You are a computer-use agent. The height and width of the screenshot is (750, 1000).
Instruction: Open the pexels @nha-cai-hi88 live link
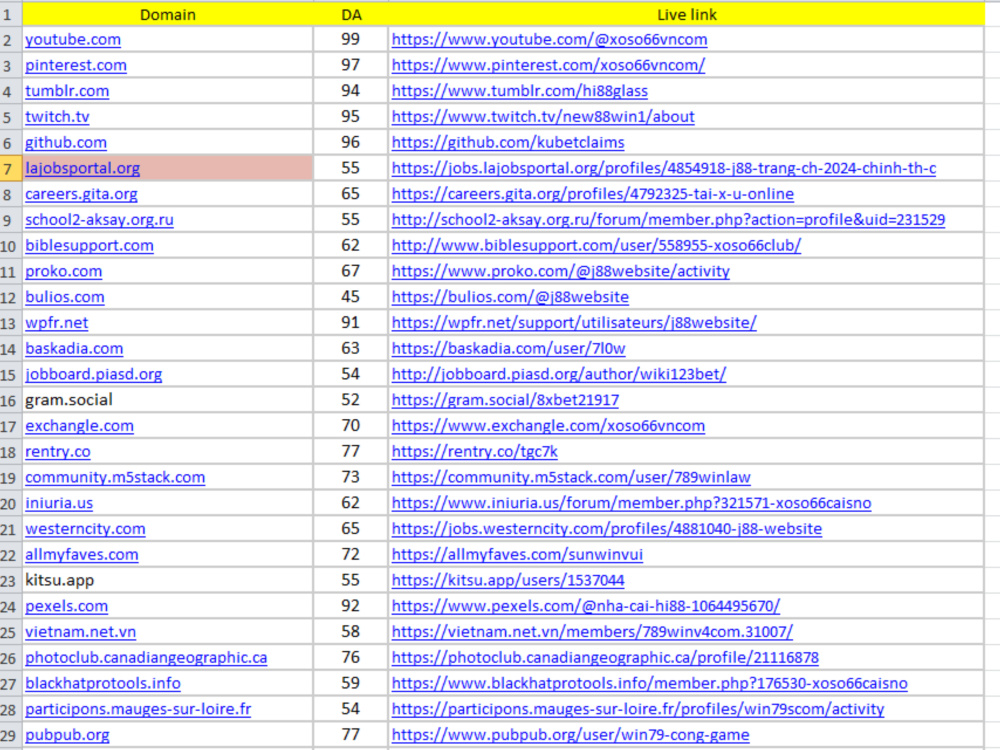[x=585, y=607]
